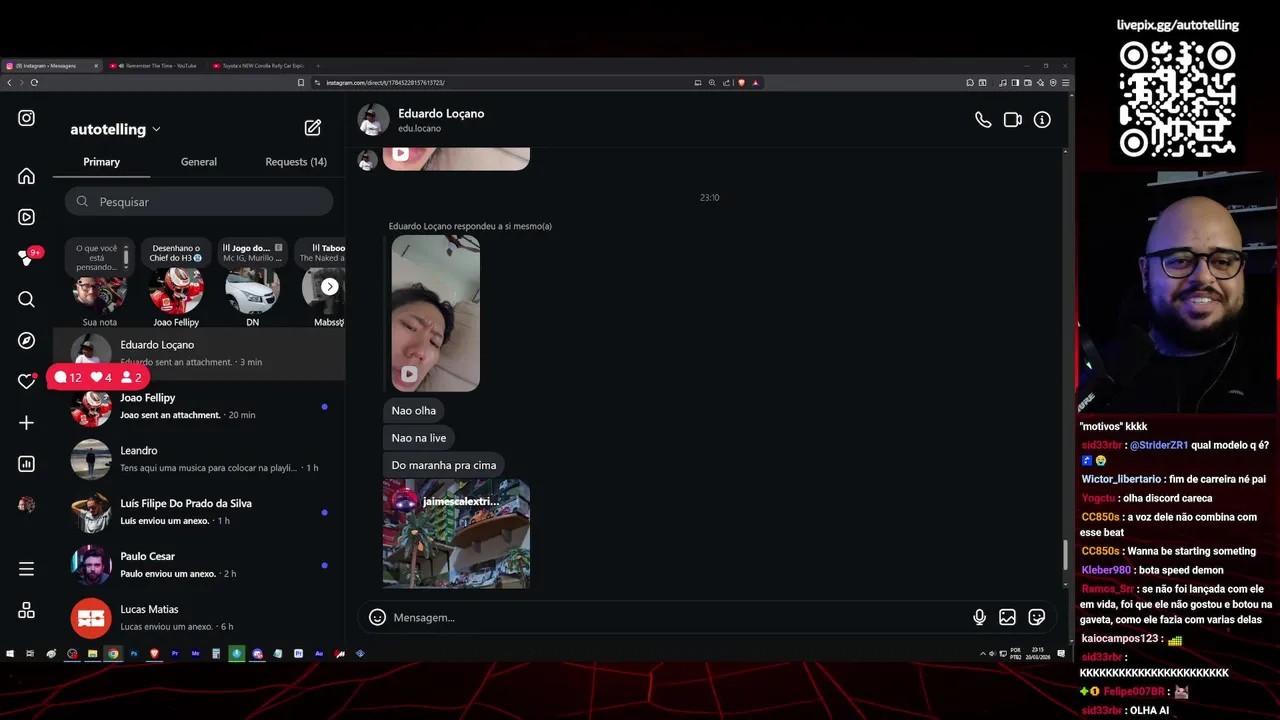Click message 'Do maranha pra cima'
The image size is (1280, 720).
444,465
